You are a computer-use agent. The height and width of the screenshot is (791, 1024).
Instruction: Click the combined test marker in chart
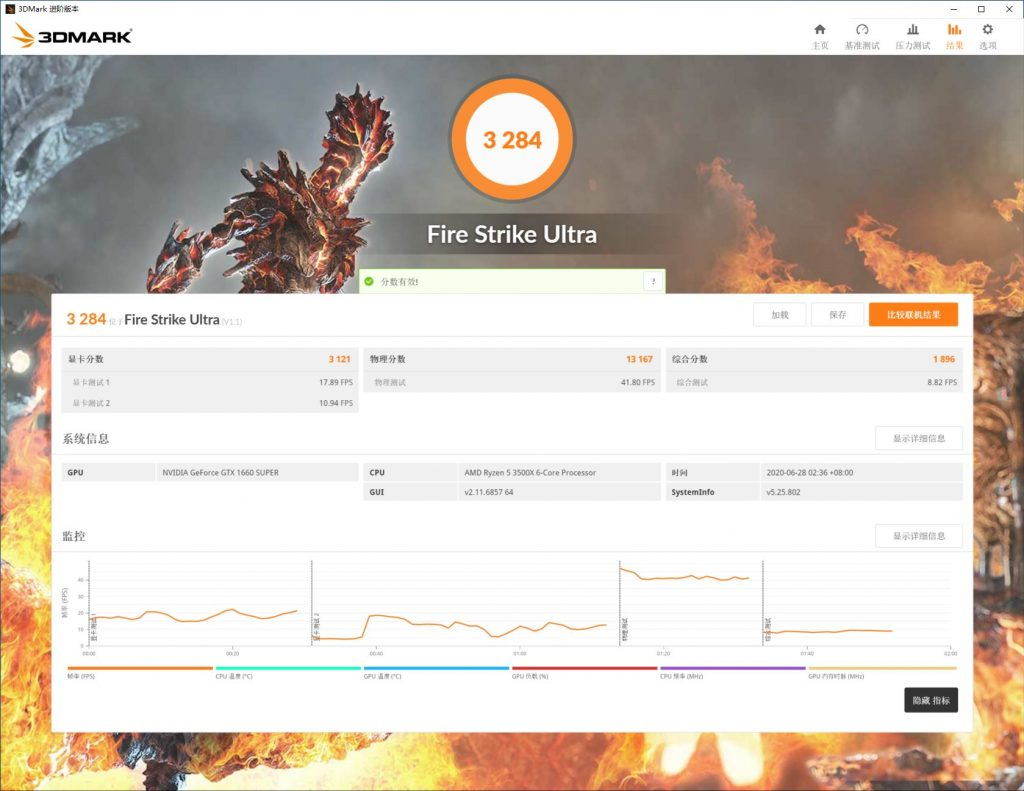pyautogui.click(x=768, y=628)
